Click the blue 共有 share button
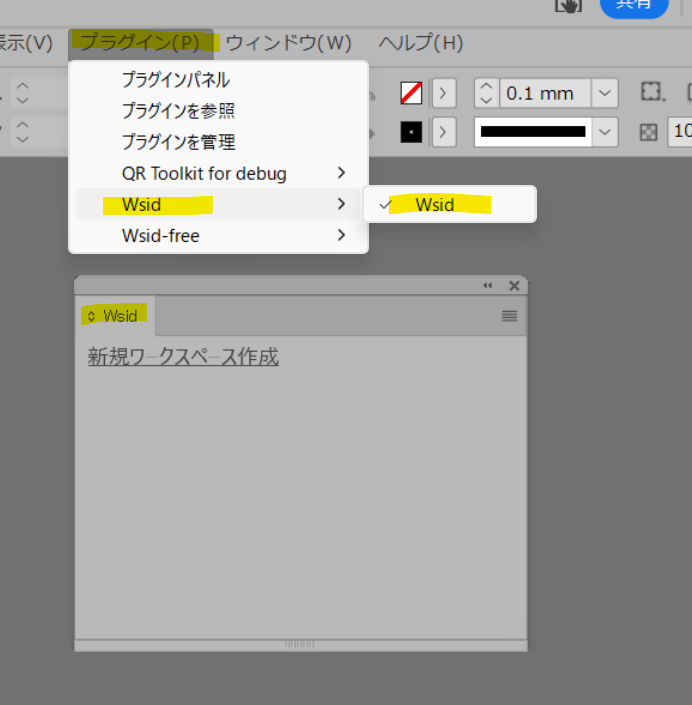The height and width of the screenshot is (705, 692). click(x=633, y=6)
